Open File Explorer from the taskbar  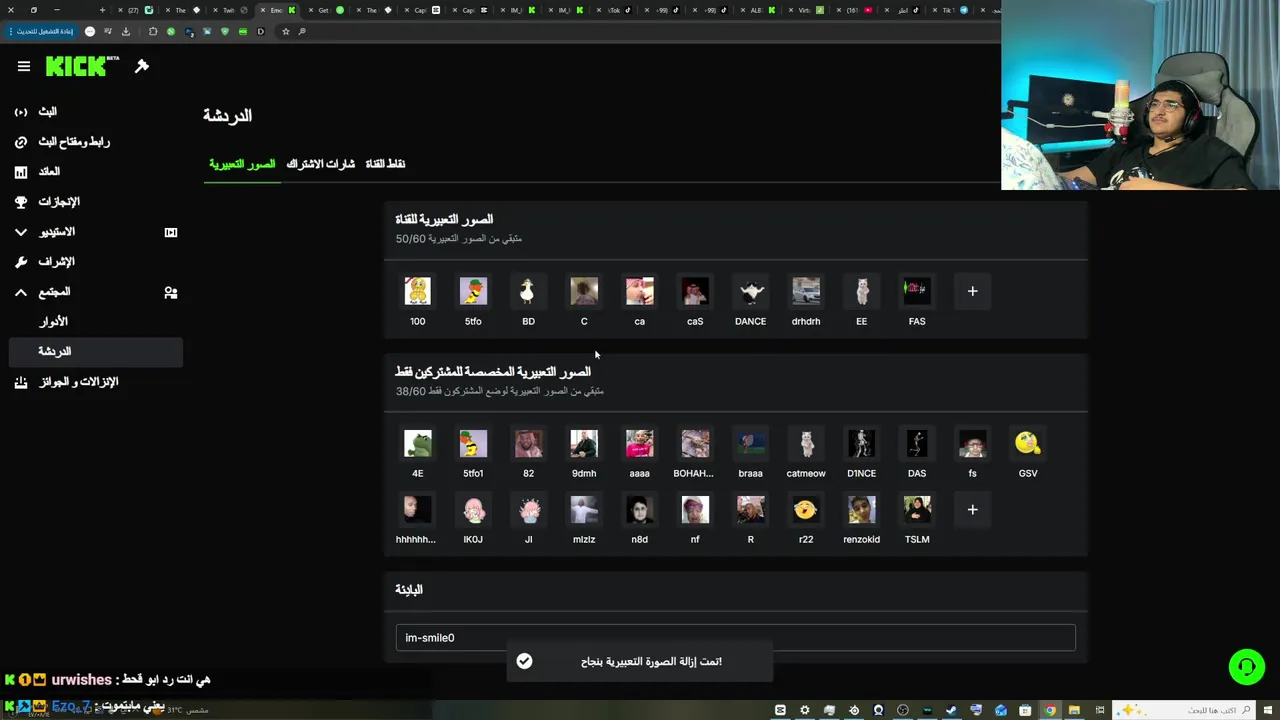click(x=1074, y=710)
